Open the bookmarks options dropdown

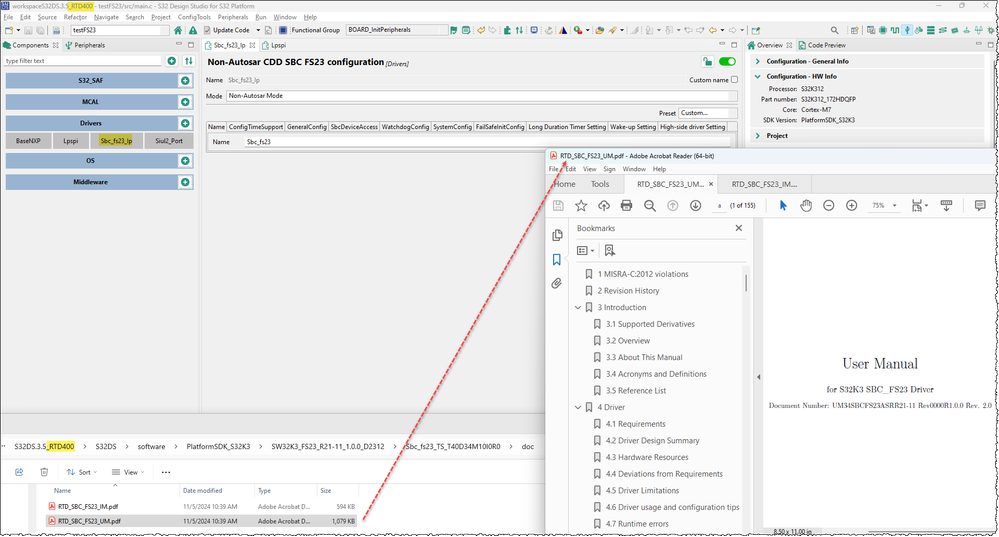pos(585,250)
